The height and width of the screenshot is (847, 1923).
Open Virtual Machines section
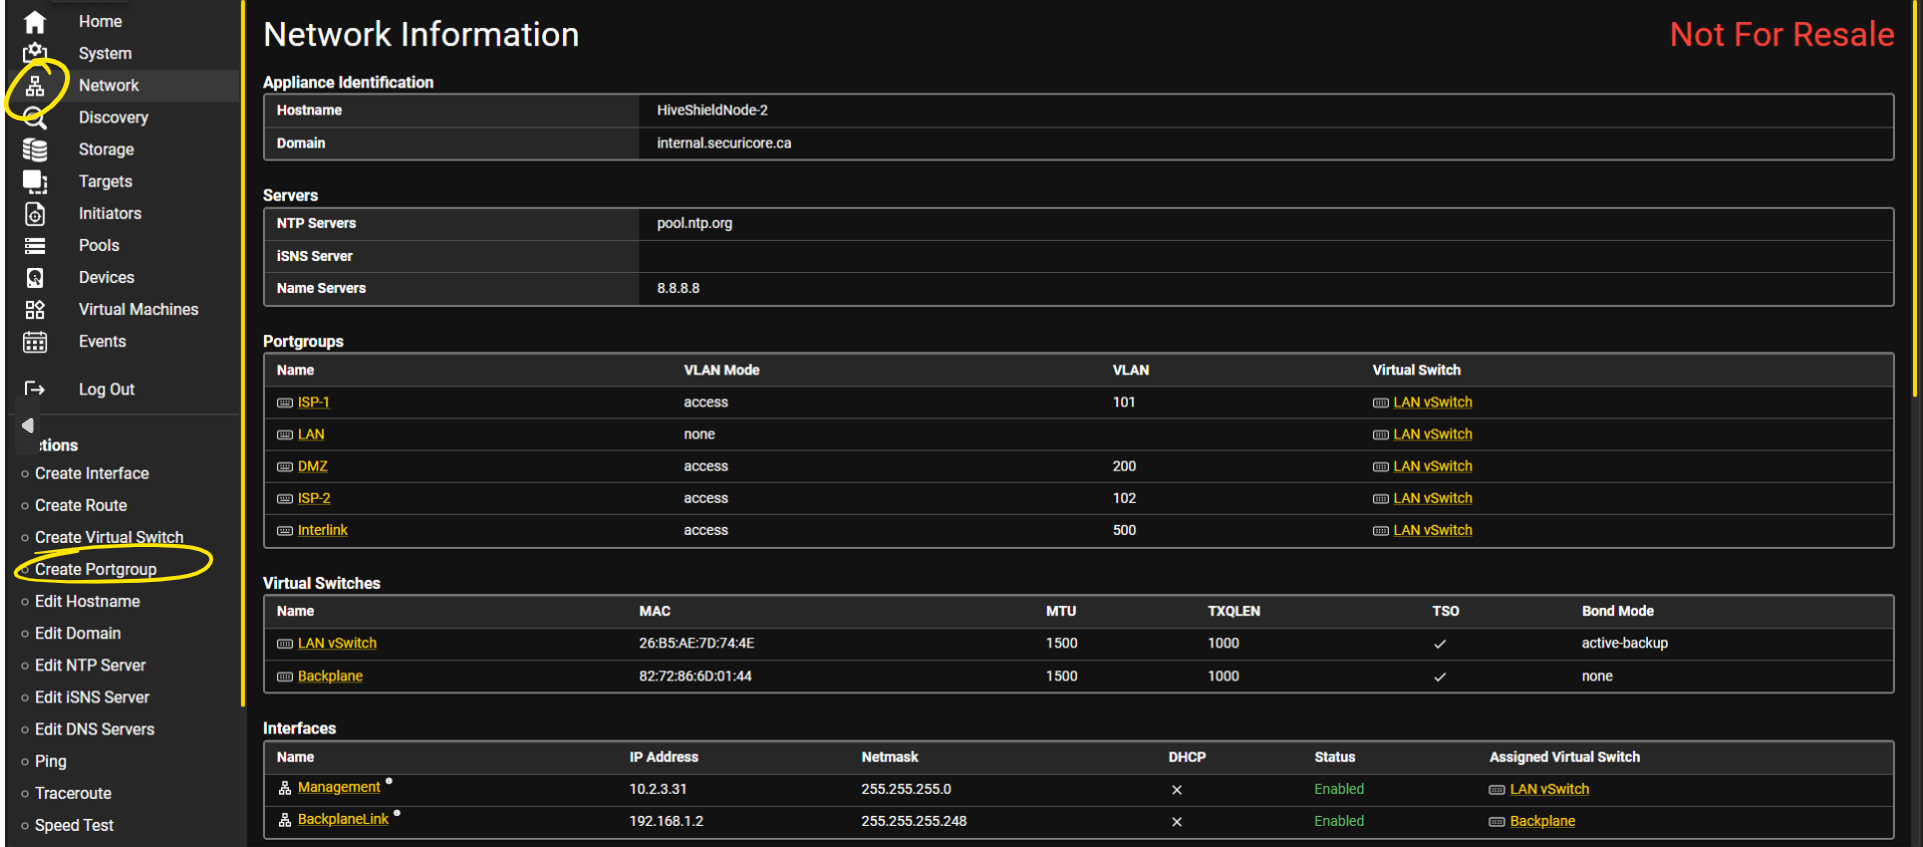tap(138, 309)
